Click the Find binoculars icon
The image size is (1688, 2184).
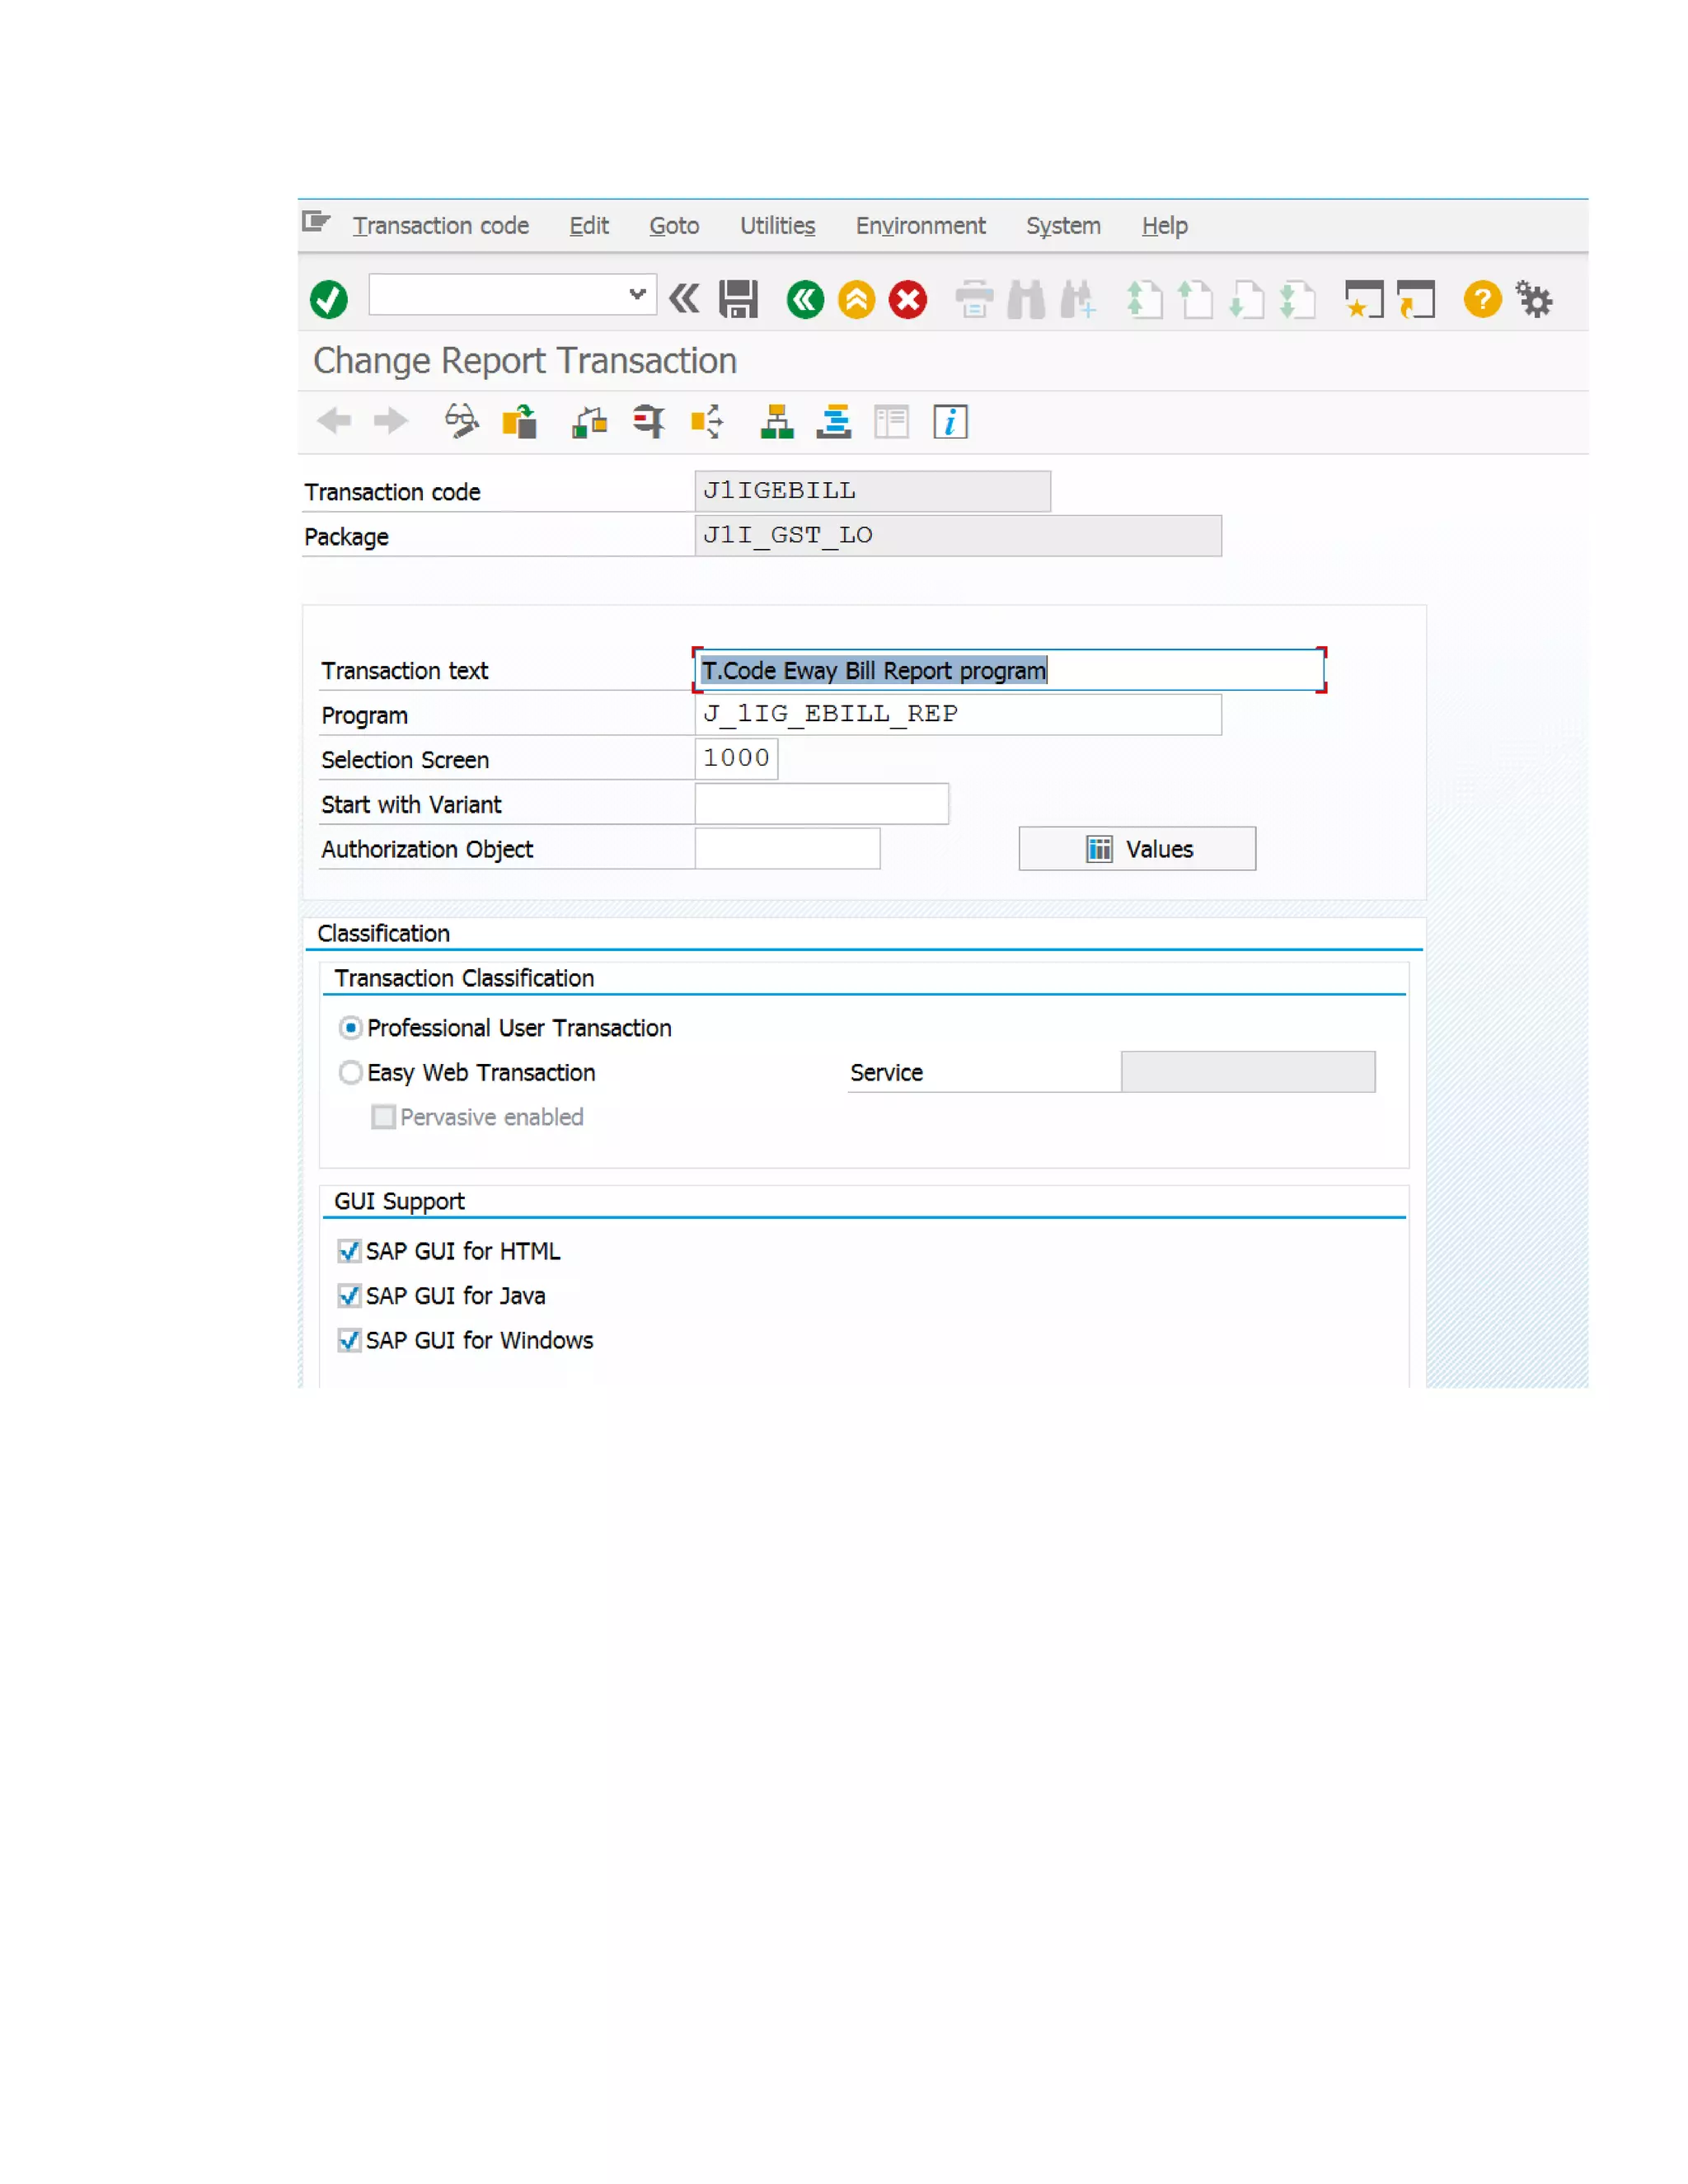click(1026, 299)
